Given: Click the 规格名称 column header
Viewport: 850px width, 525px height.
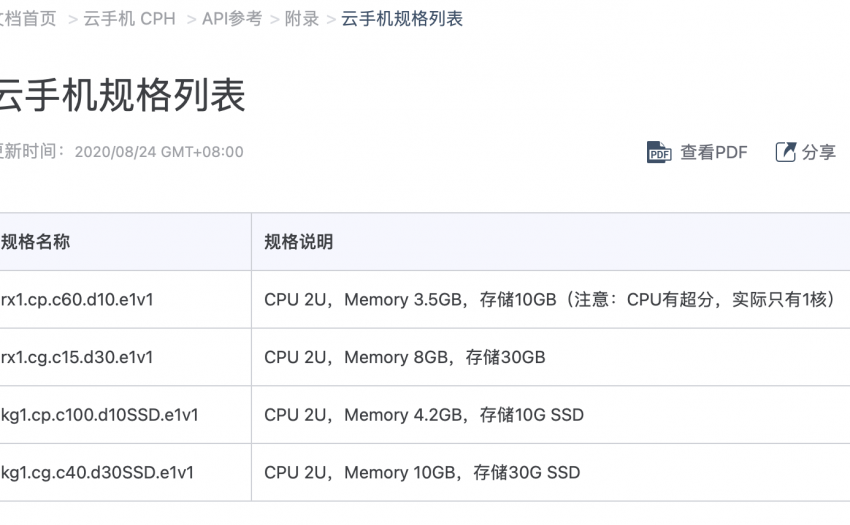Looking at the screenshot, I should (x=36, y=242).
